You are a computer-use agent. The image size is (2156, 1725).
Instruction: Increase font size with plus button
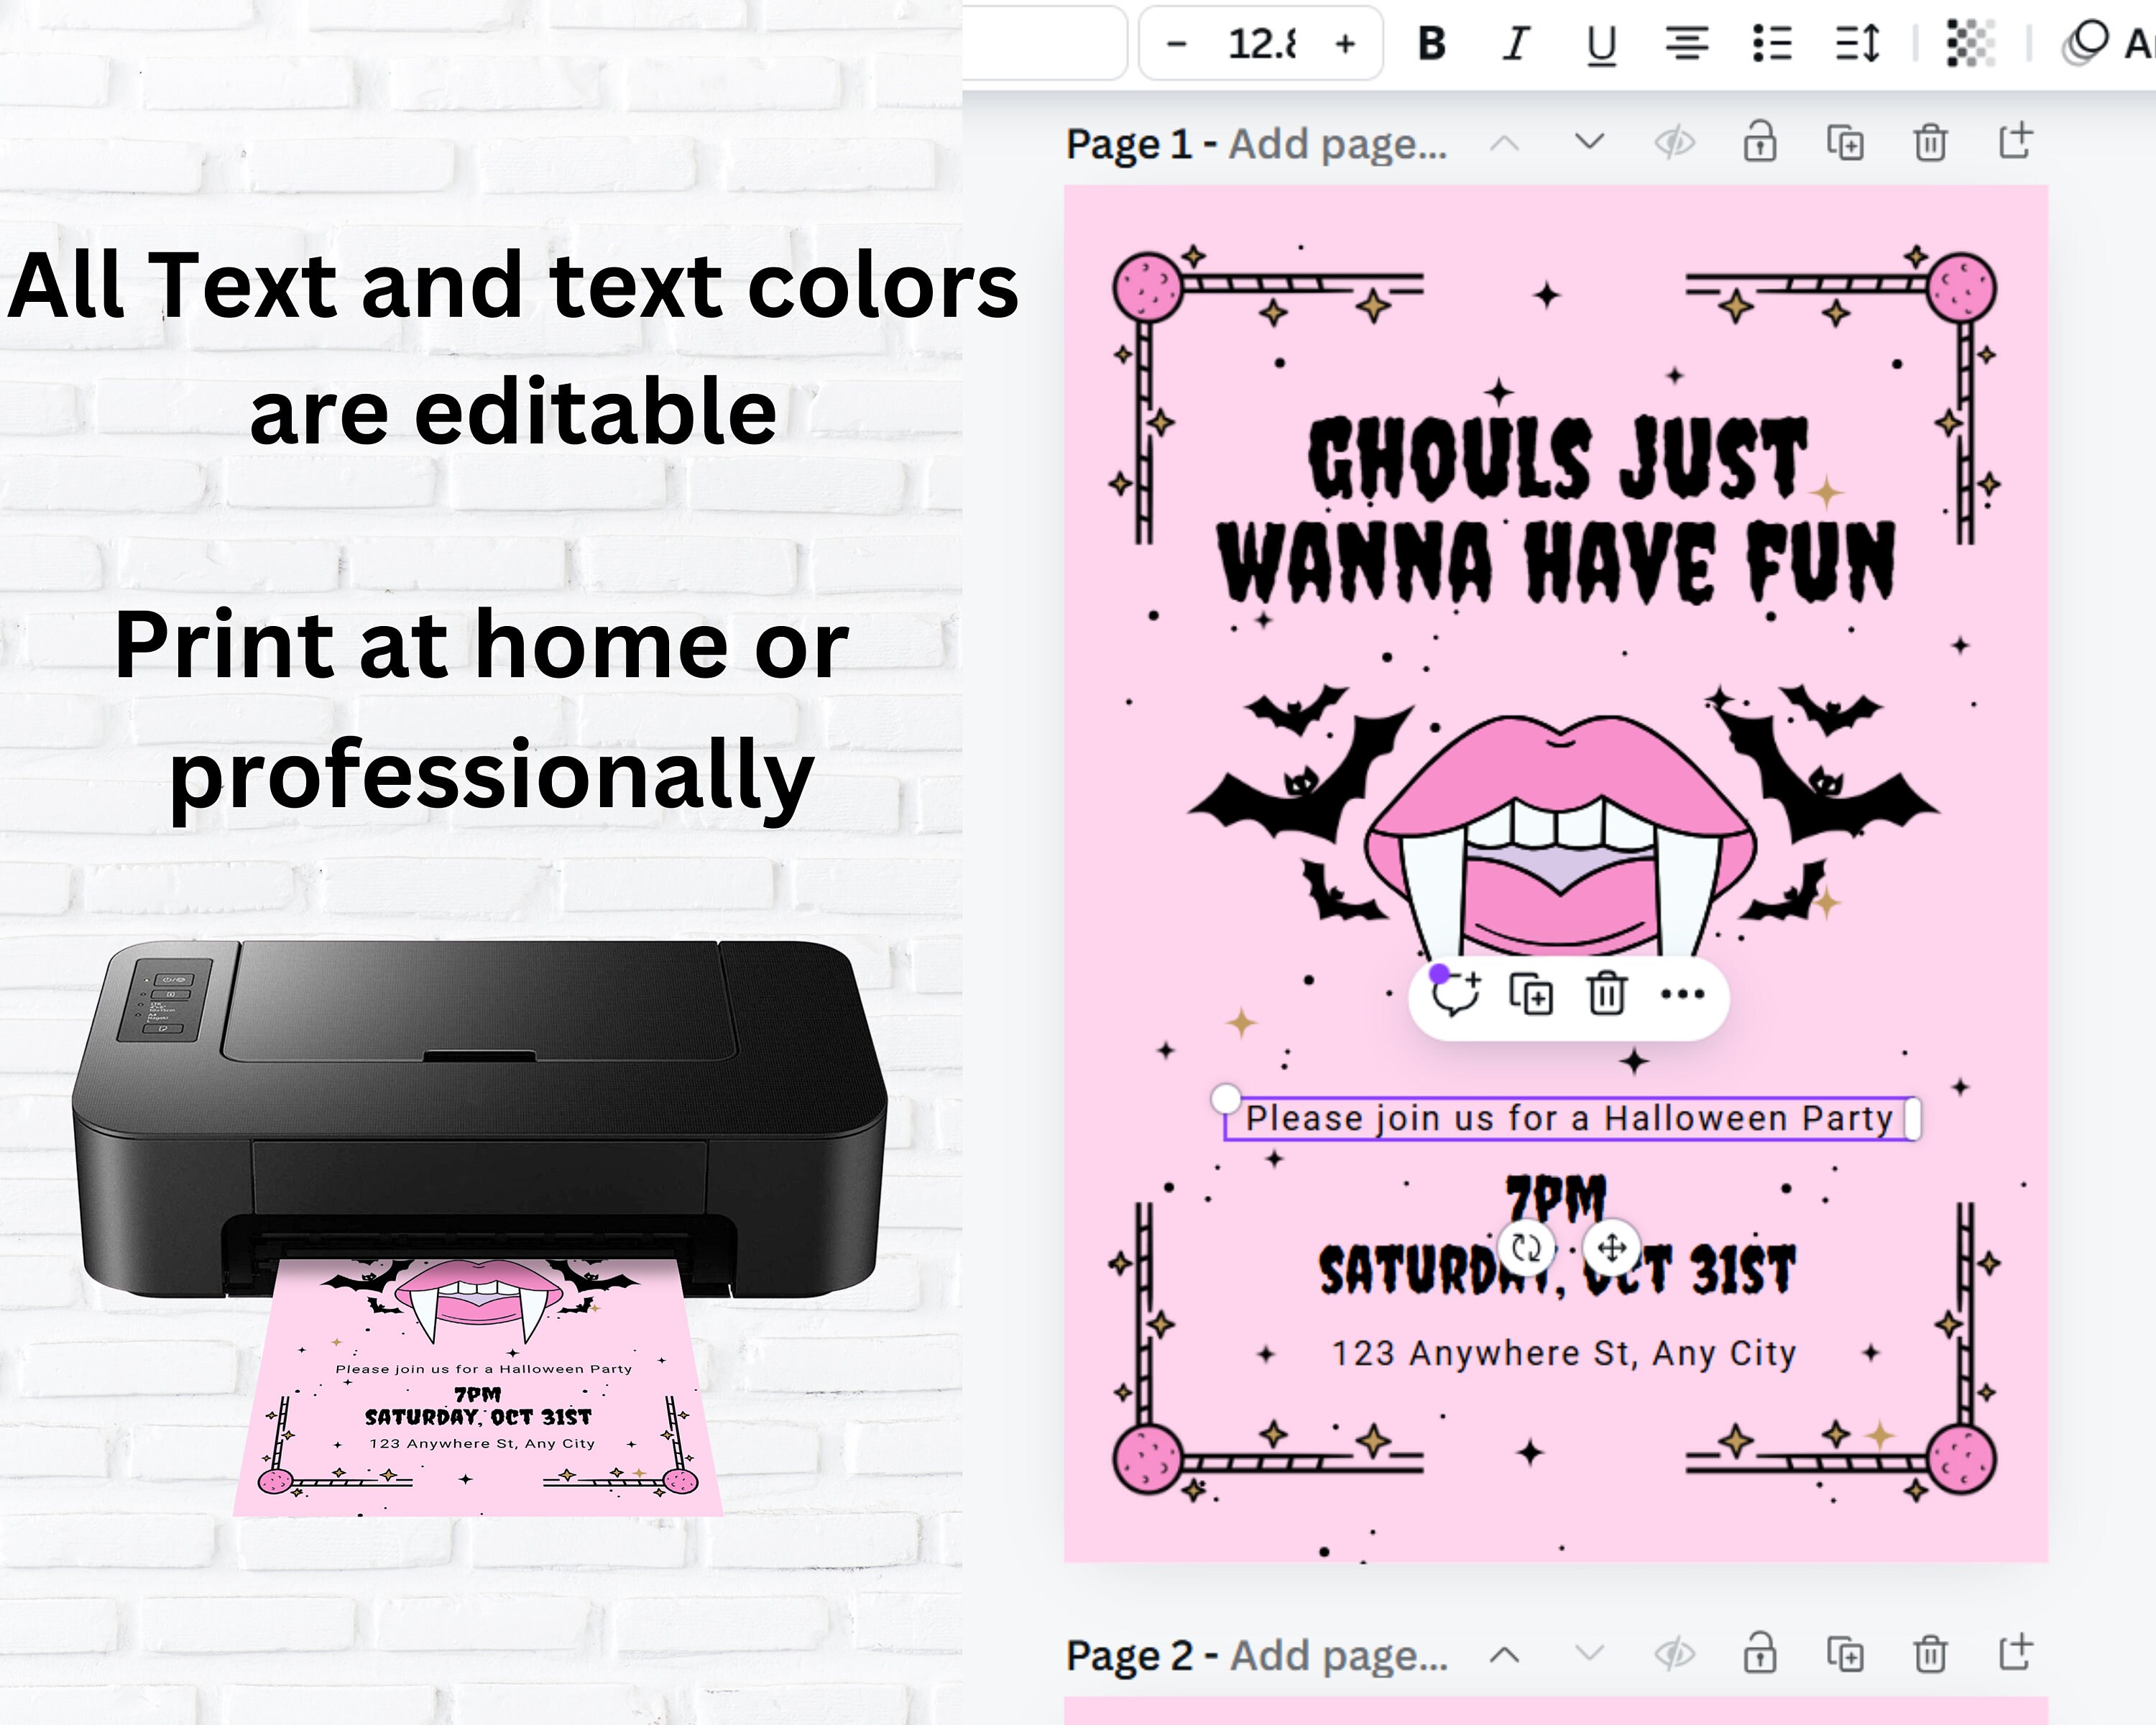(x=1347, y=43)
